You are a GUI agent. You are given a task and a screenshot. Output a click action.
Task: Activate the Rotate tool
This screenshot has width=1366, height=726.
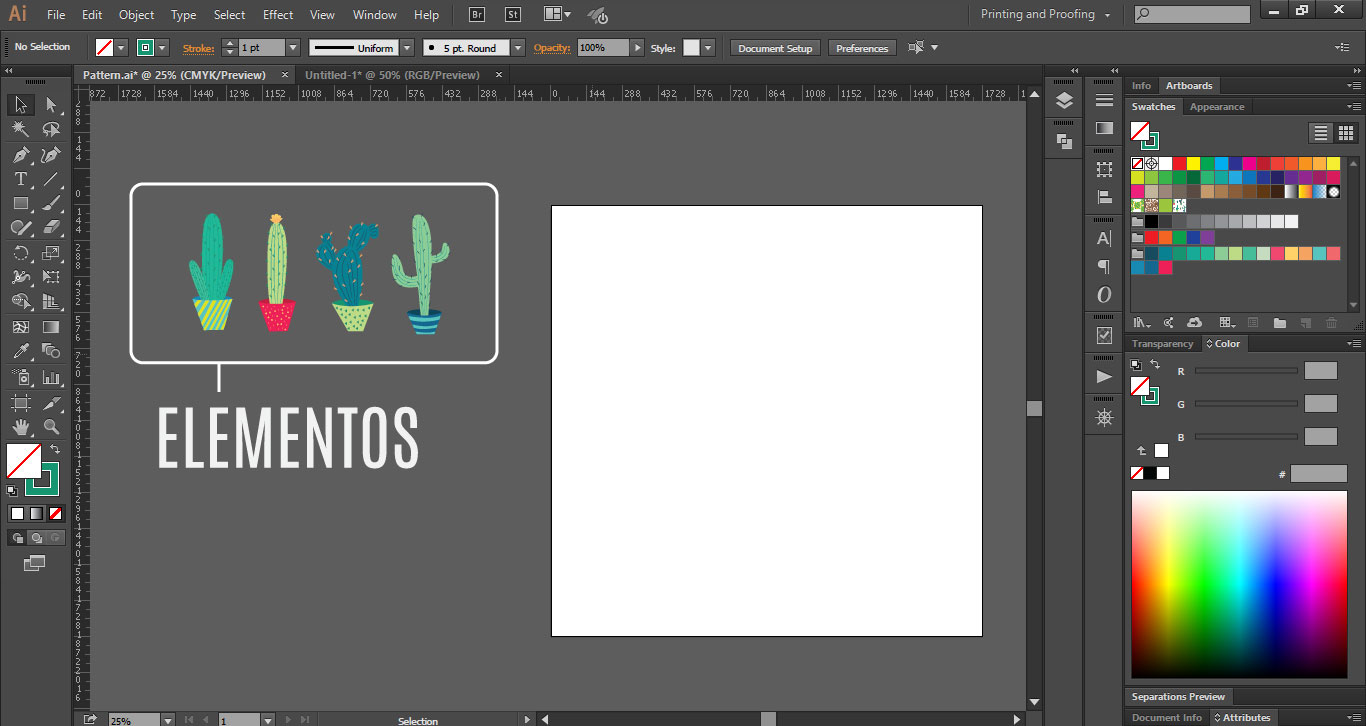click(x=21, y=253)
